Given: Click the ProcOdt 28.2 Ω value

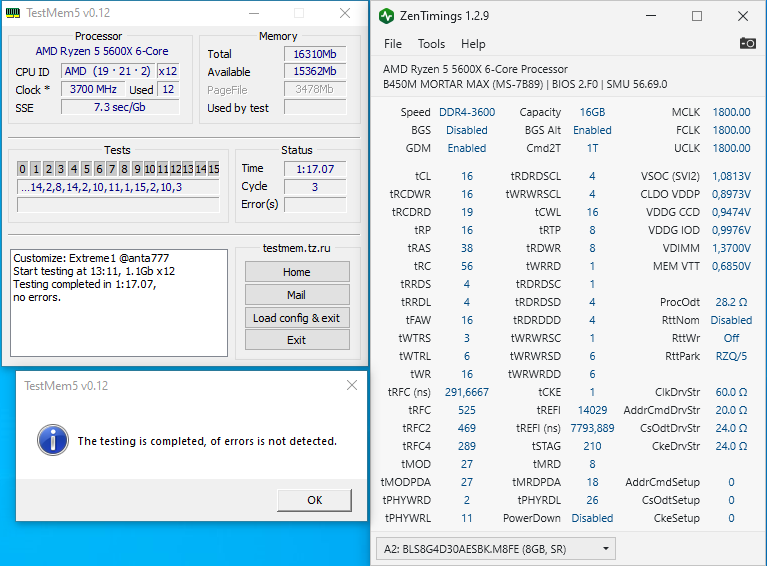Looking at the screenshot, I should tap(731, 302).
